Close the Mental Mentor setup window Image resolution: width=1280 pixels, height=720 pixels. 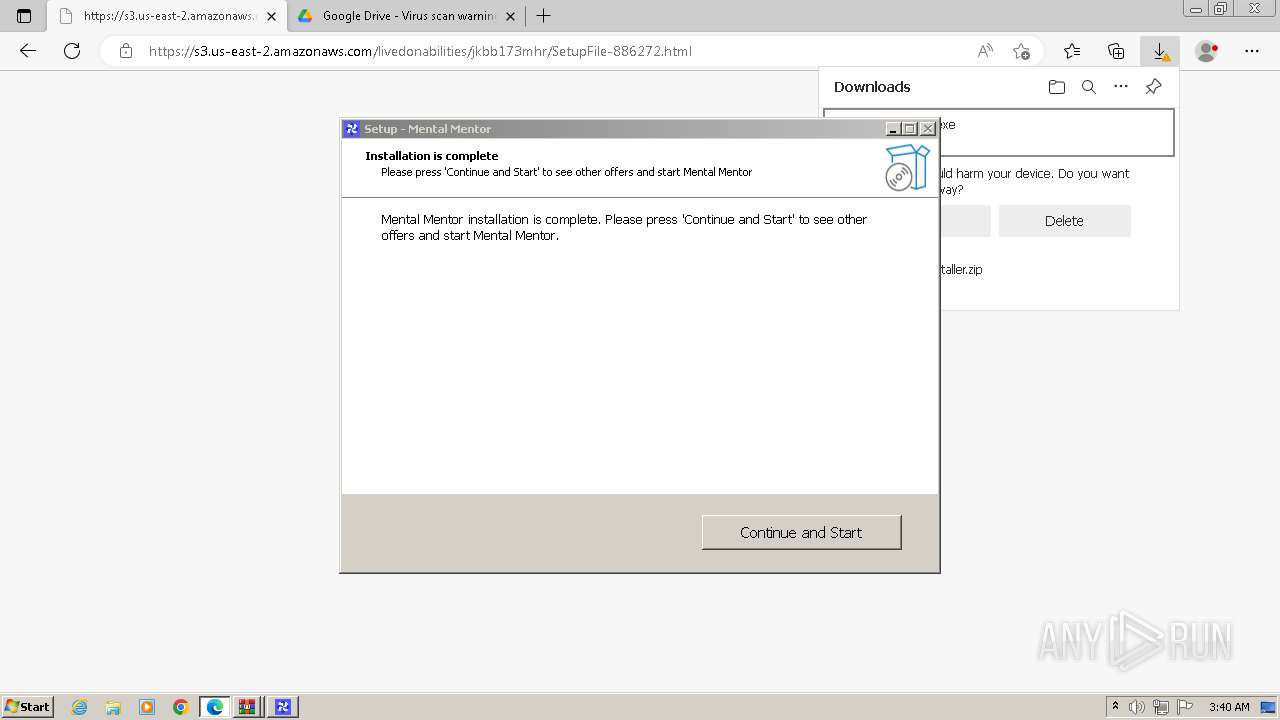click(927, 129)
